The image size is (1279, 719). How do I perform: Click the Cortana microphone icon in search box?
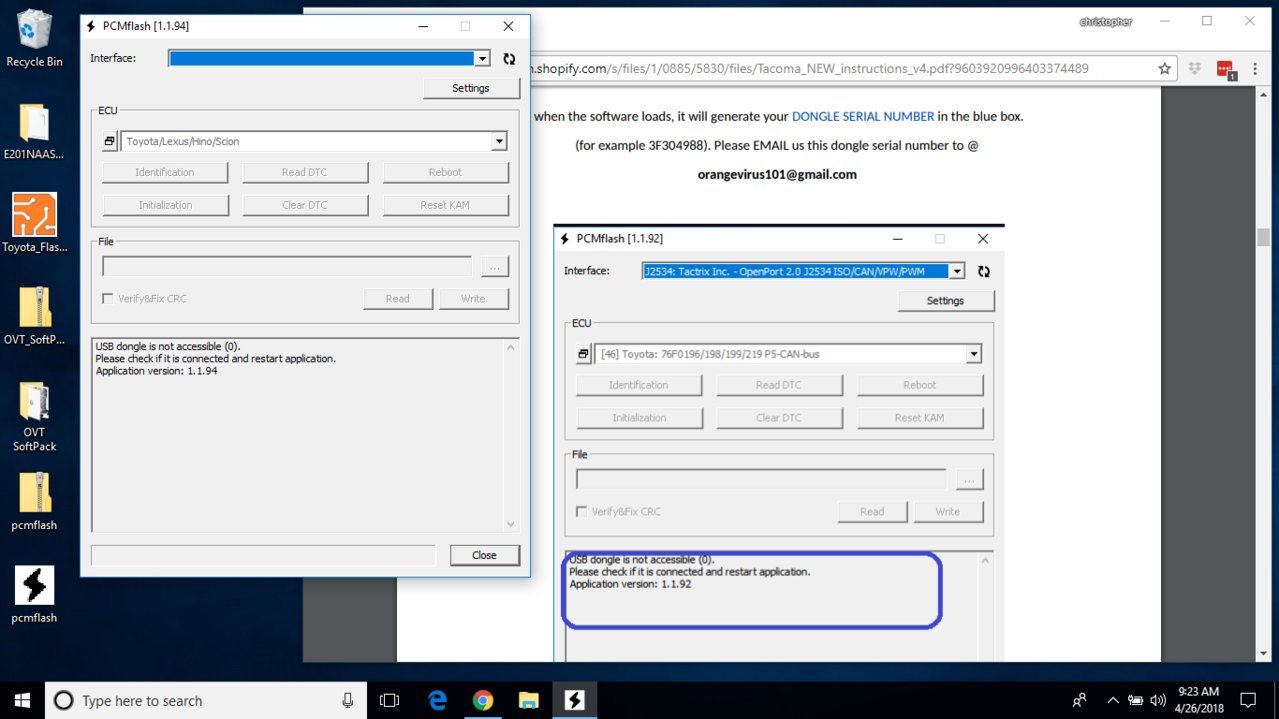tap(347, 700)
